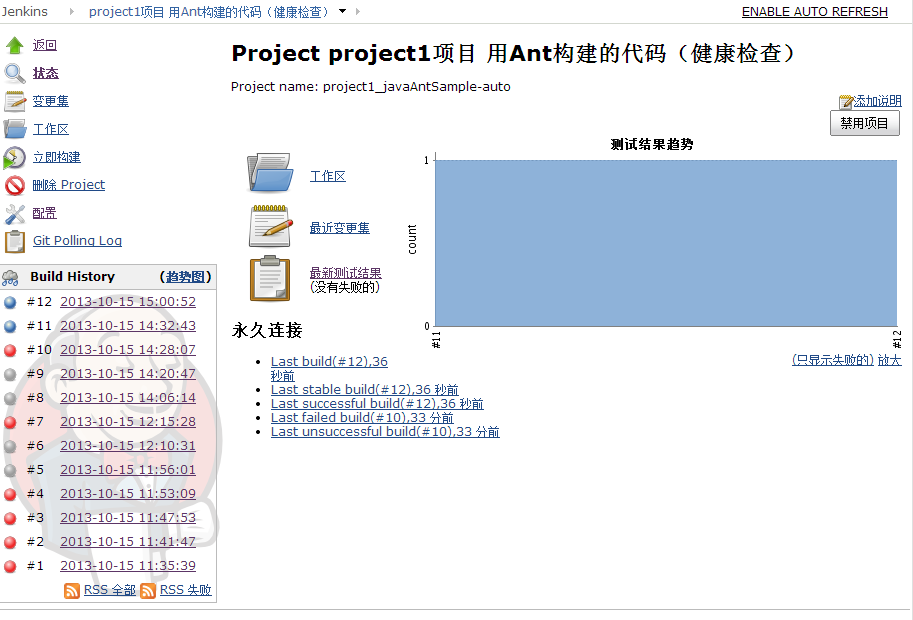Click the red status ball of build #1
913x620 pixels.
tap(10, 566)
